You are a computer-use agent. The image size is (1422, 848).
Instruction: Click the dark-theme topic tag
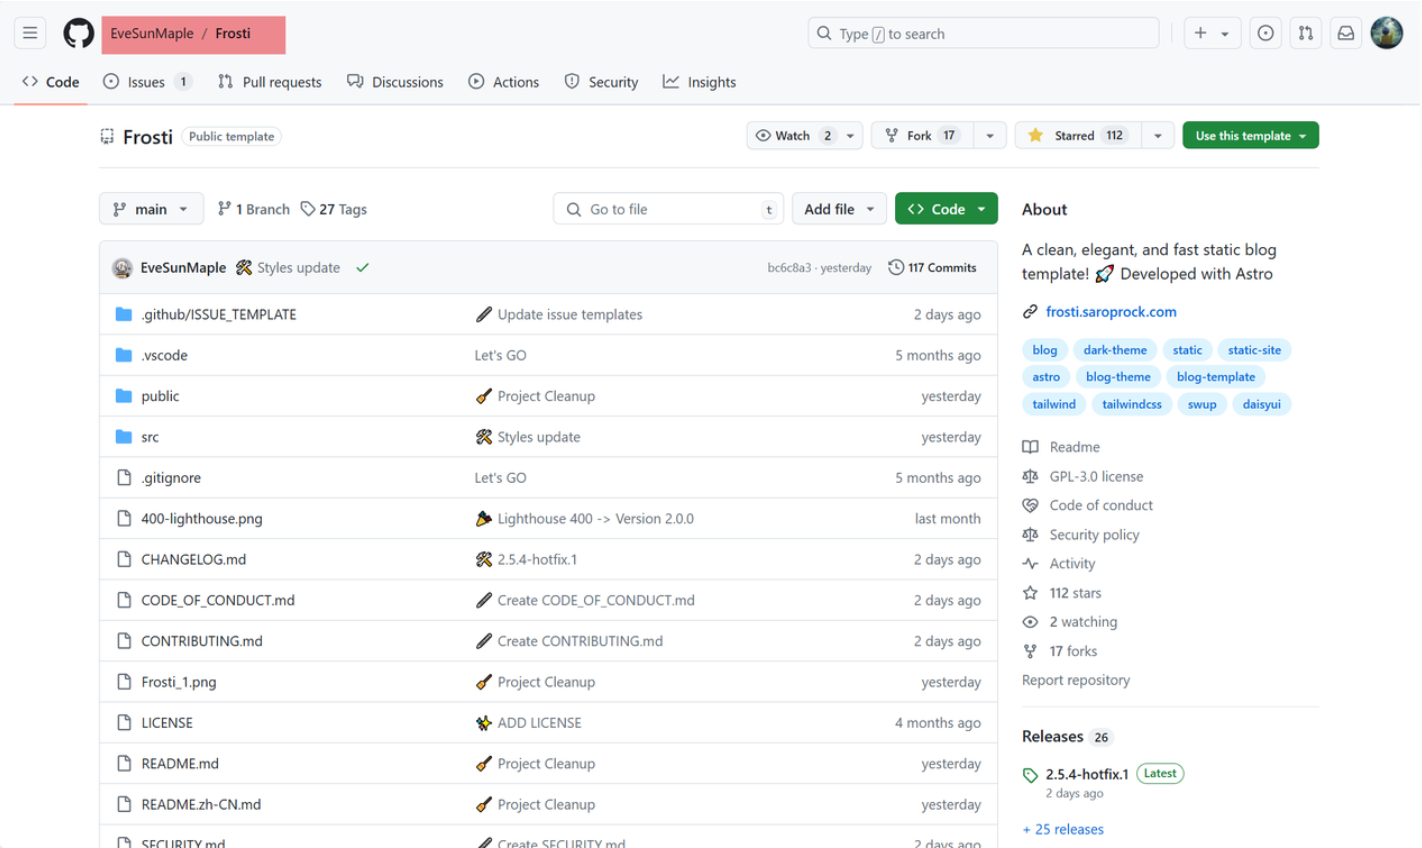[1115, 350]
